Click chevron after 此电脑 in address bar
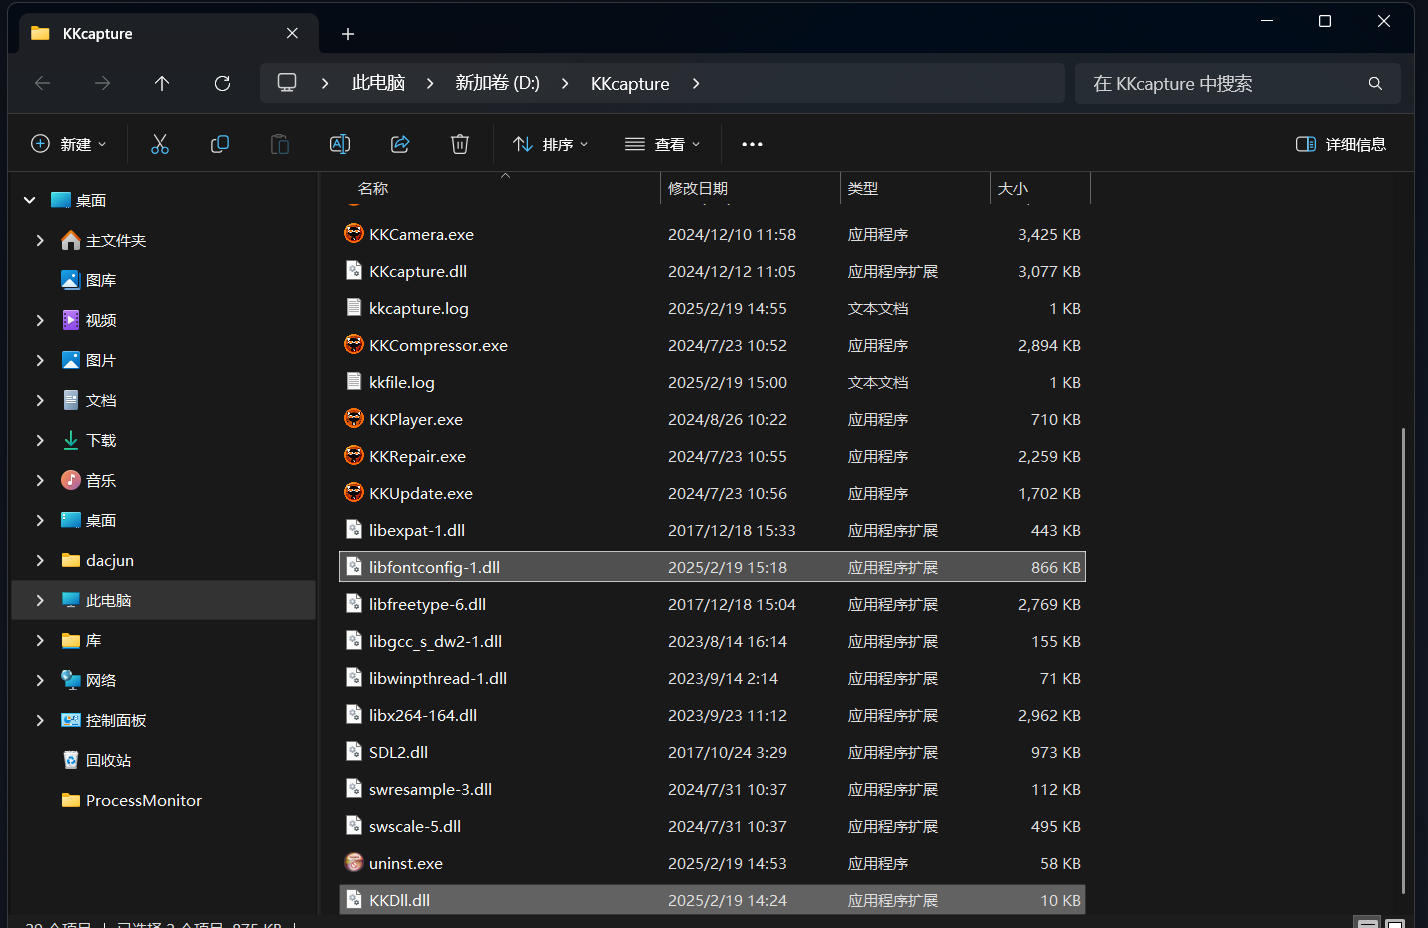The width and height of the screenshot is (1428, 928). pos(430,83)
